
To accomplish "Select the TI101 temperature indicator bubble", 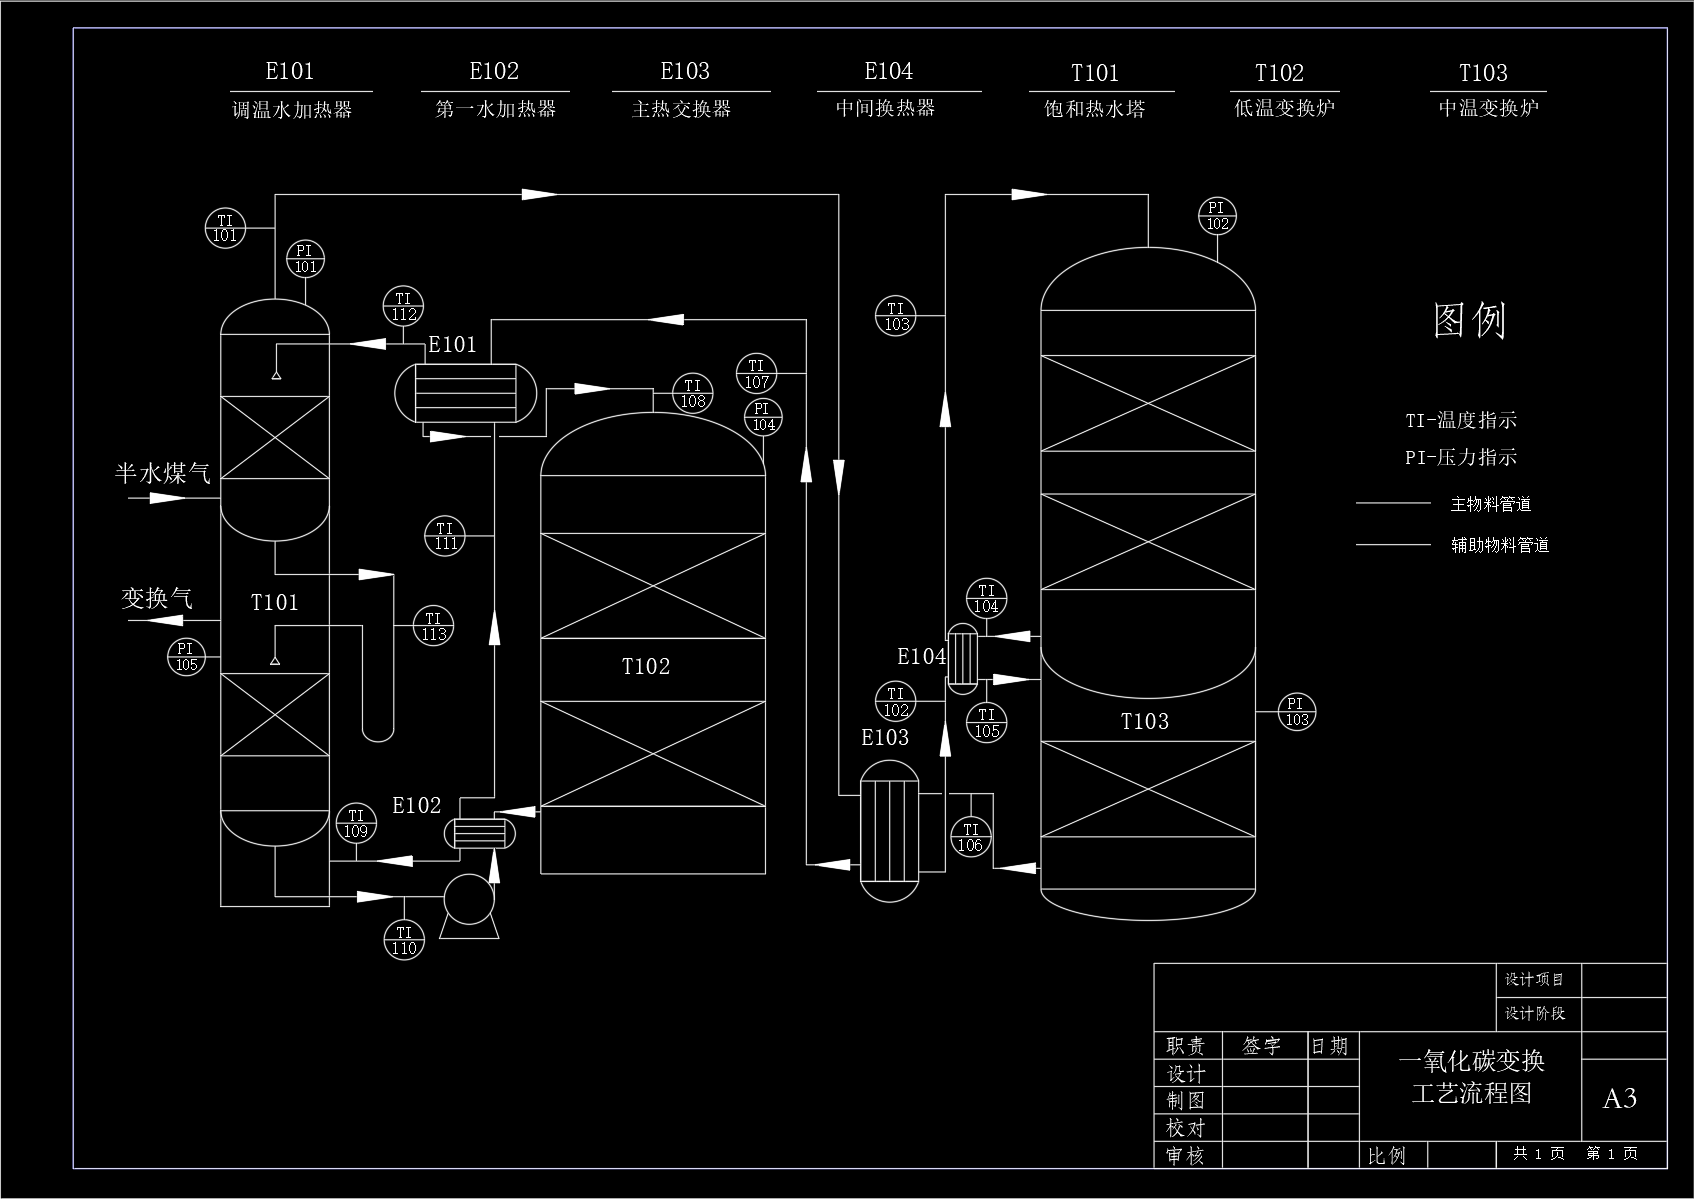I will coord(225,228).
